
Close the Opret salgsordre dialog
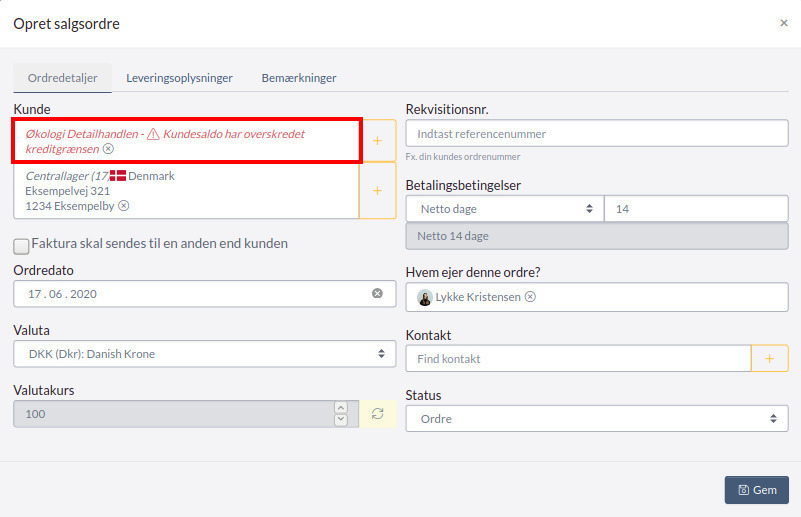pos(783,23)
